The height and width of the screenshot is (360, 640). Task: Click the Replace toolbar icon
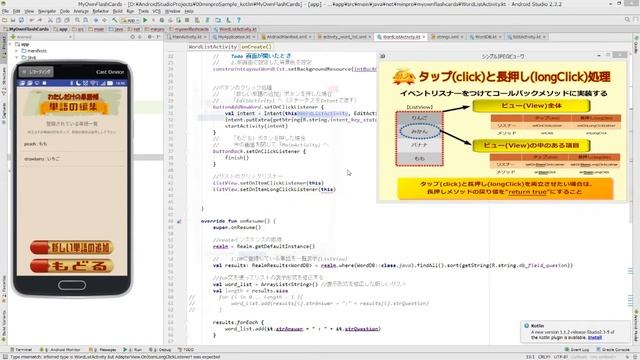(85, 20)
